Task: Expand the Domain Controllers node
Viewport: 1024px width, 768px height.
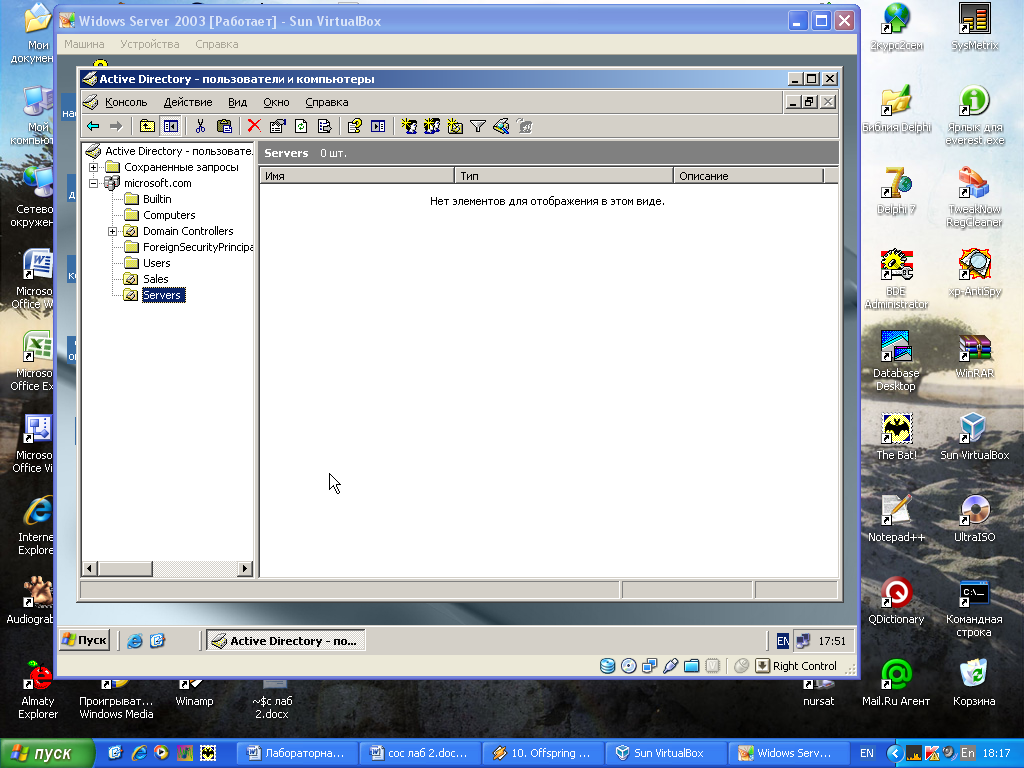Action: point(112,231)
